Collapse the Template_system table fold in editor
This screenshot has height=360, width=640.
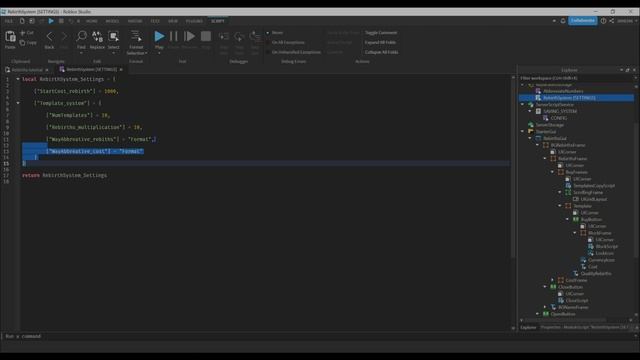tap(18, 103)
